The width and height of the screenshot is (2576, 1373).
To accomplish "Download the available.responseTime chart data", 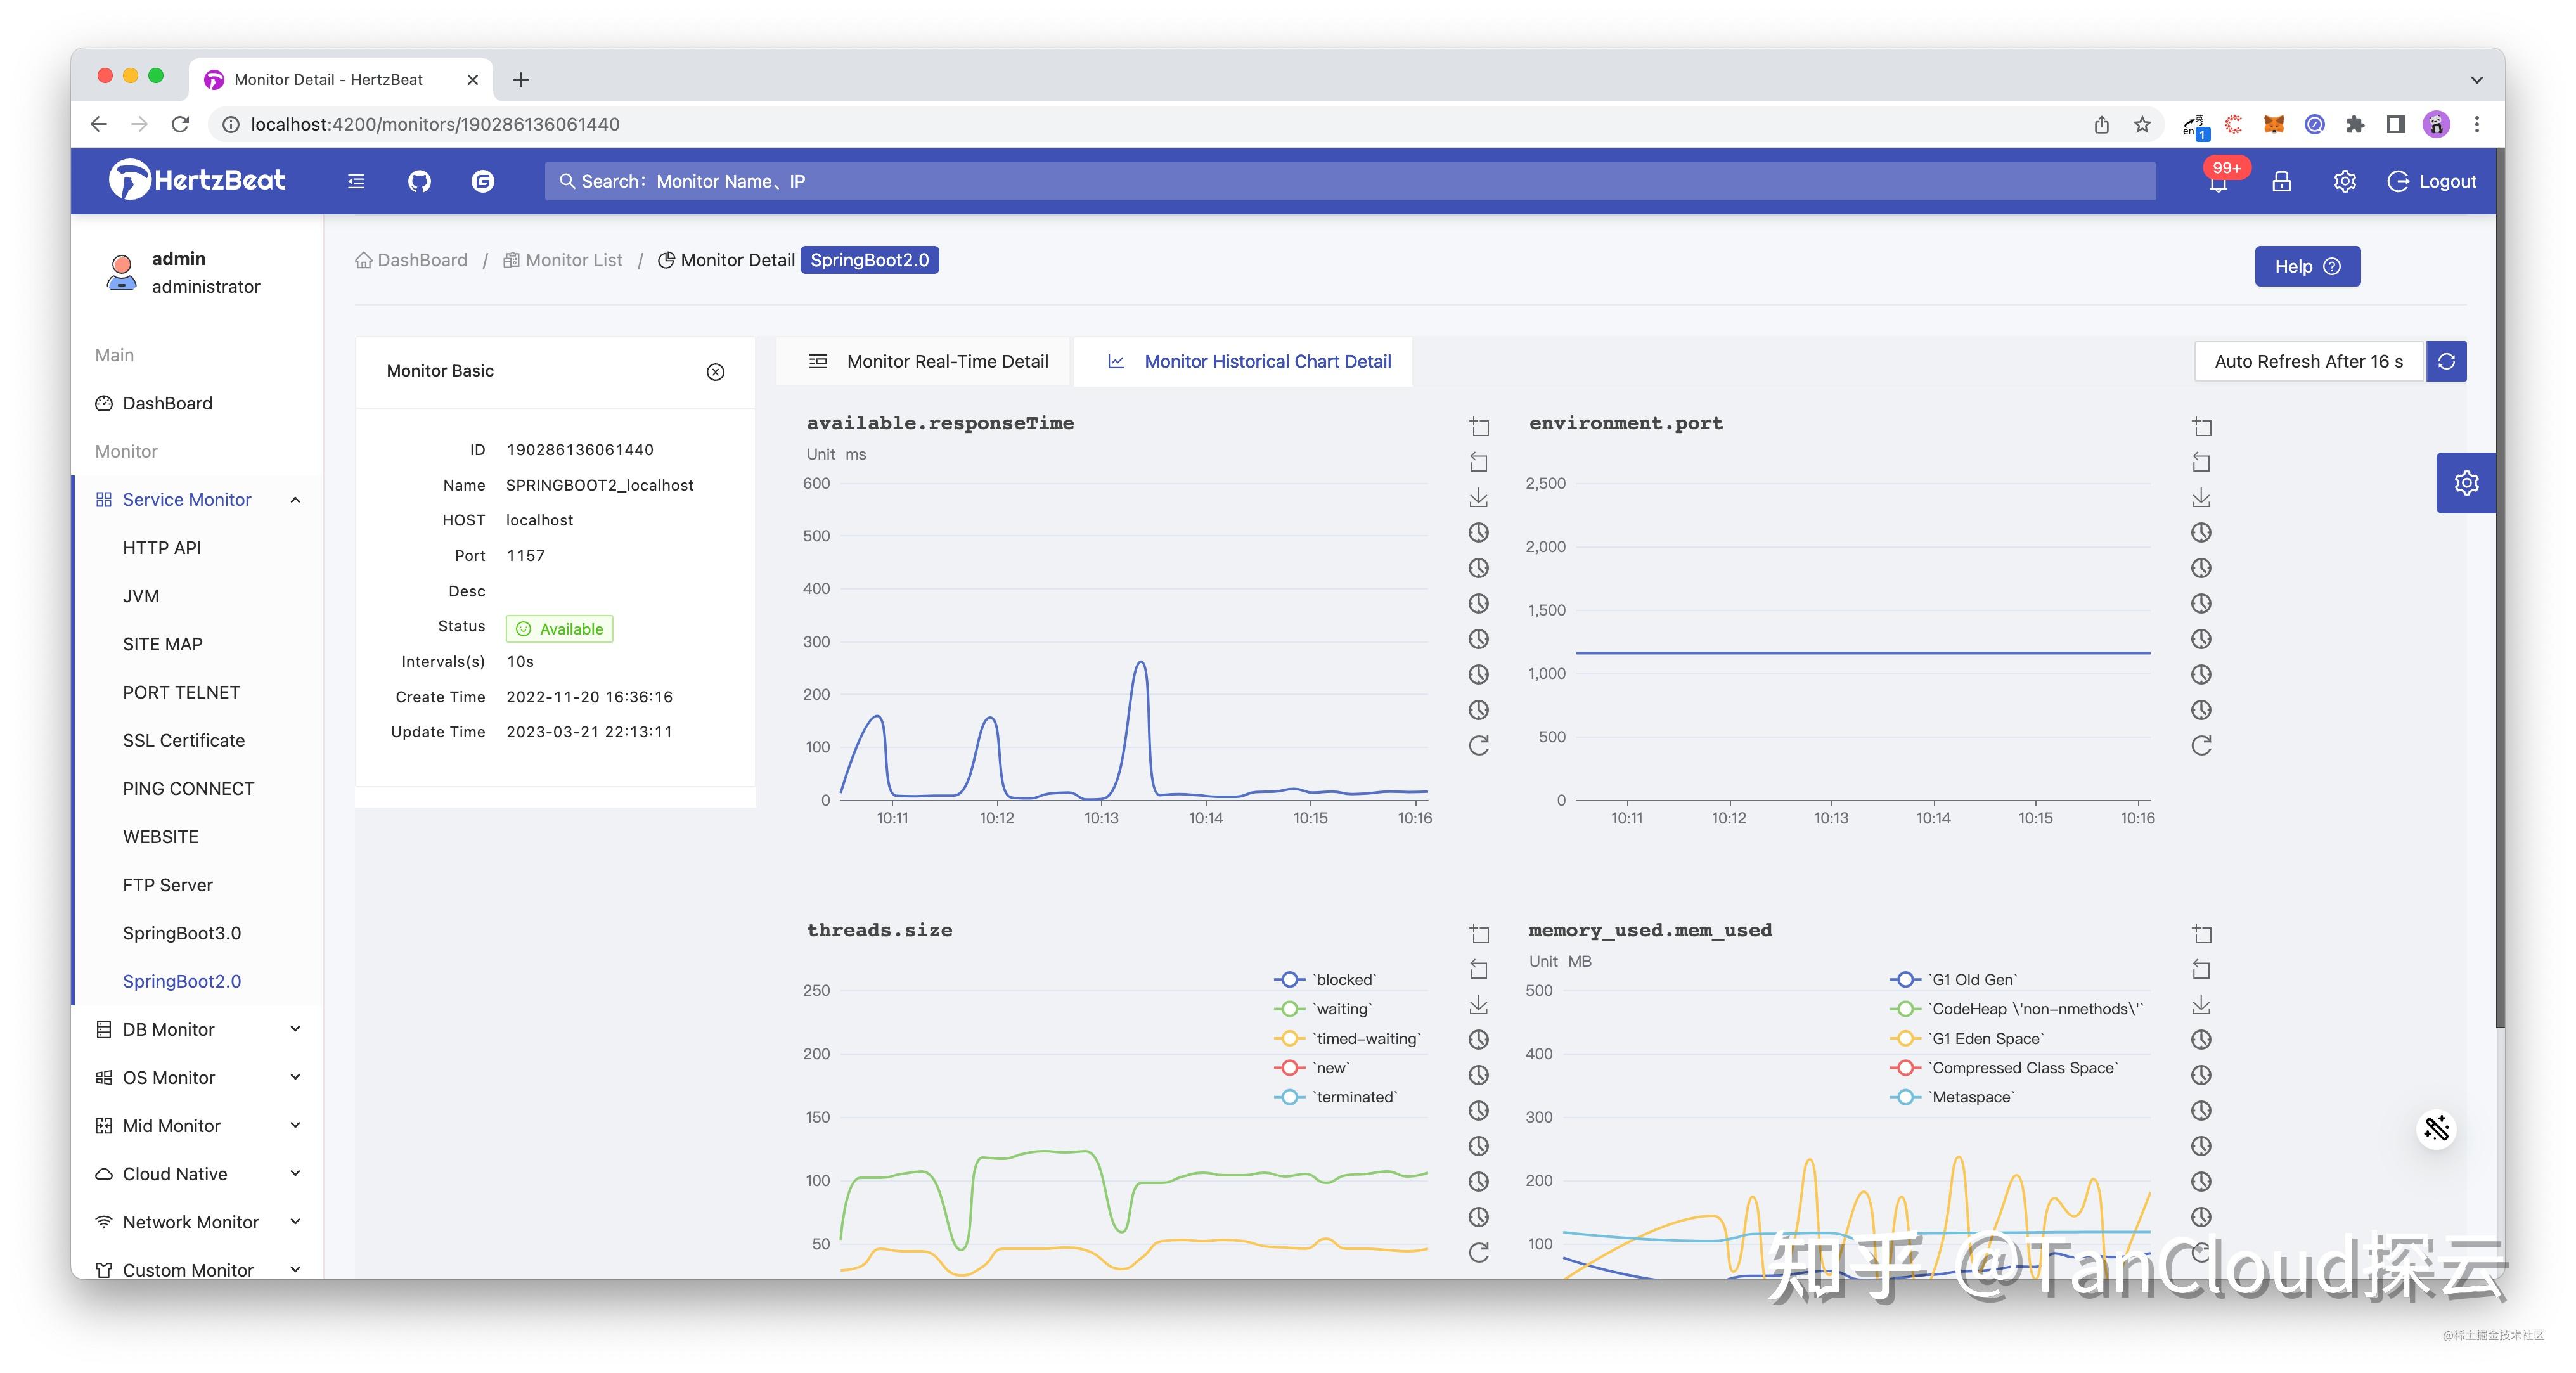I will [1479, 497].
